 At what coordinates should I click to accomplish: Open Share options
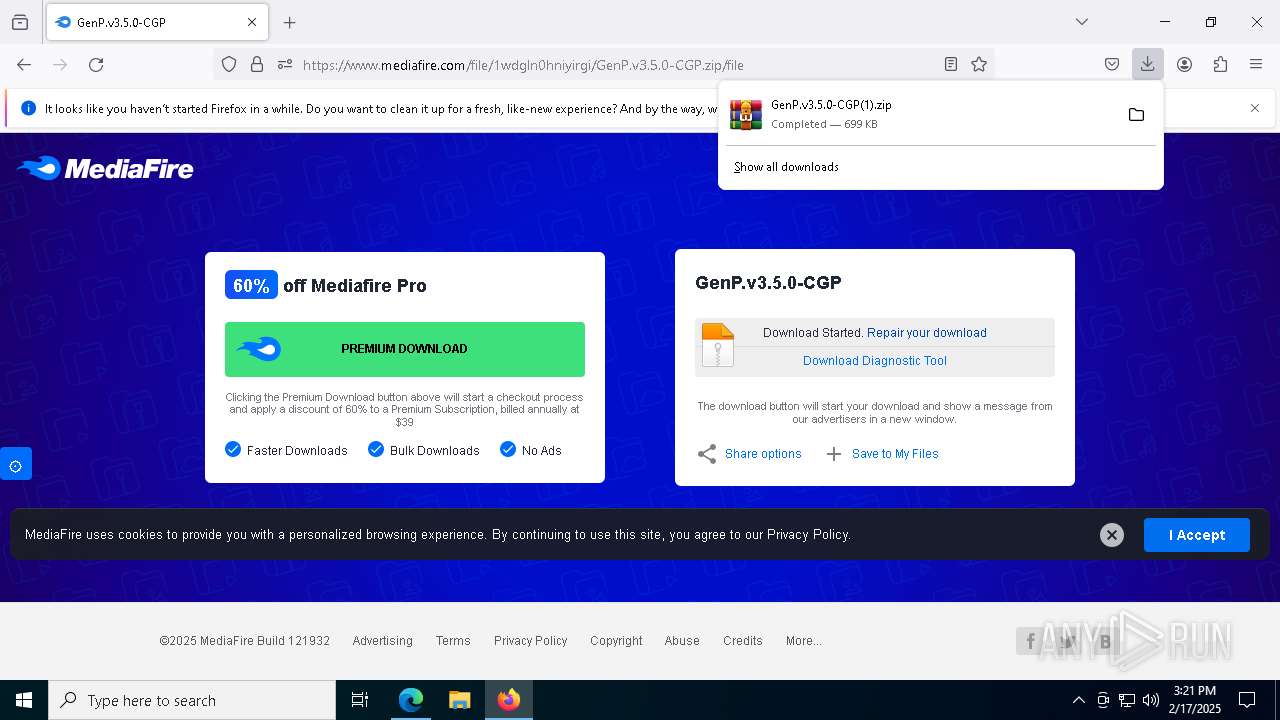coord(750,454)
